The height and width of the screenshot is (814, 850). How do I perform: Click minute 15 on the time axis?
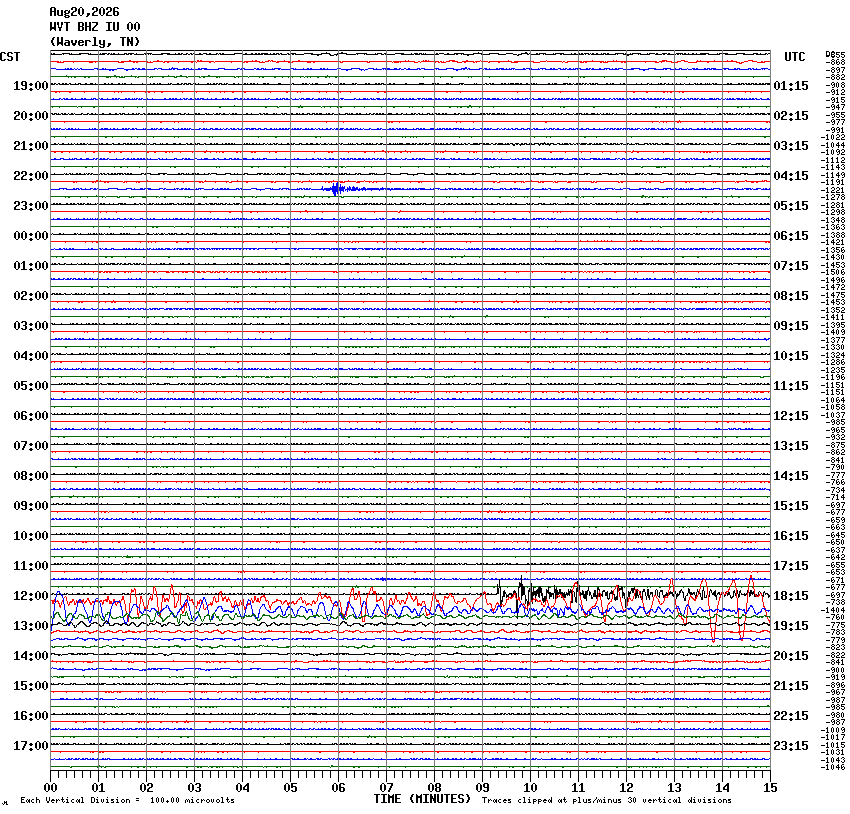click(770, 787)
